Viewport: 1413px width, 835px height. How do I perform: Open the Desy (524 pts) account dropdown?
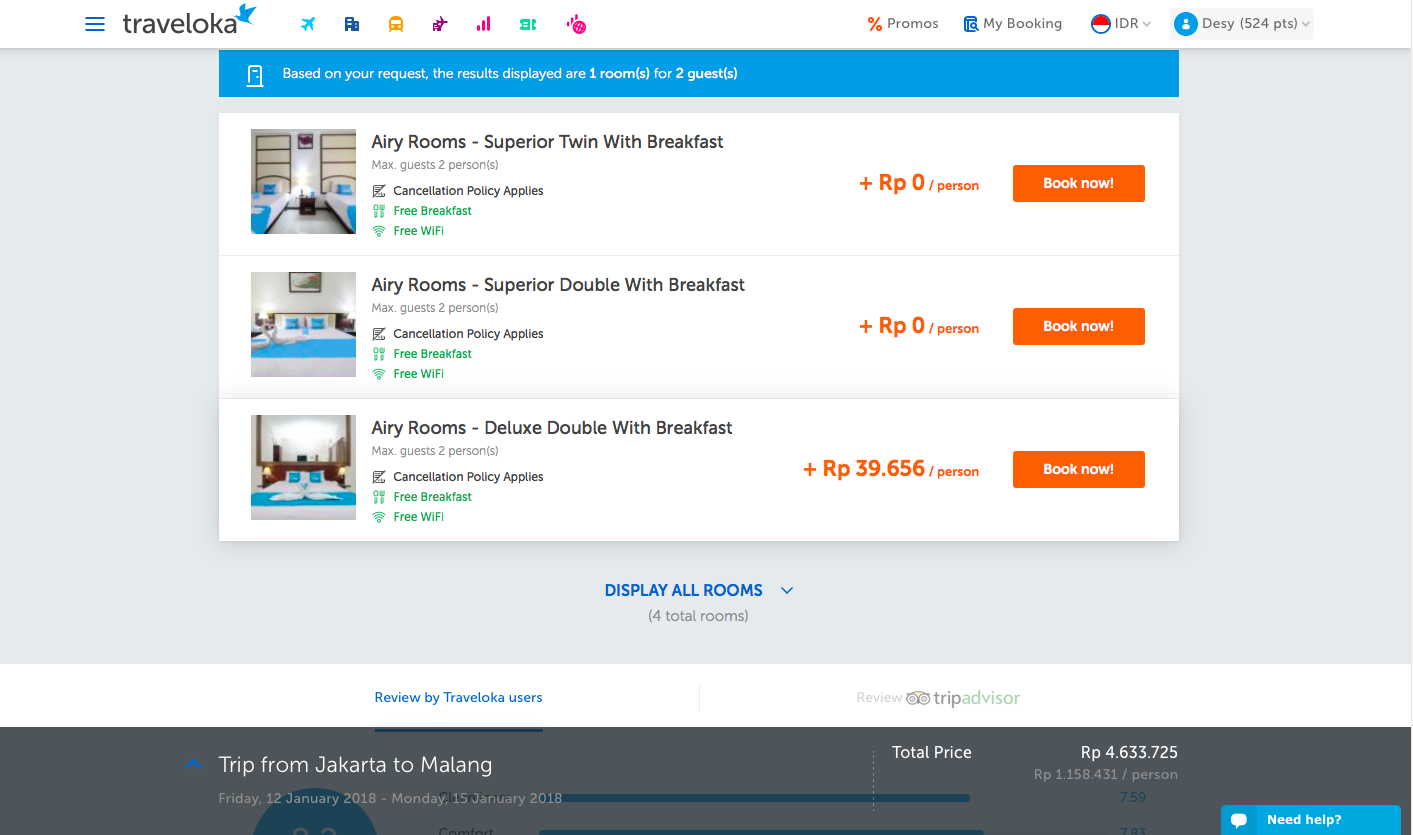(x=1242, y=24)
